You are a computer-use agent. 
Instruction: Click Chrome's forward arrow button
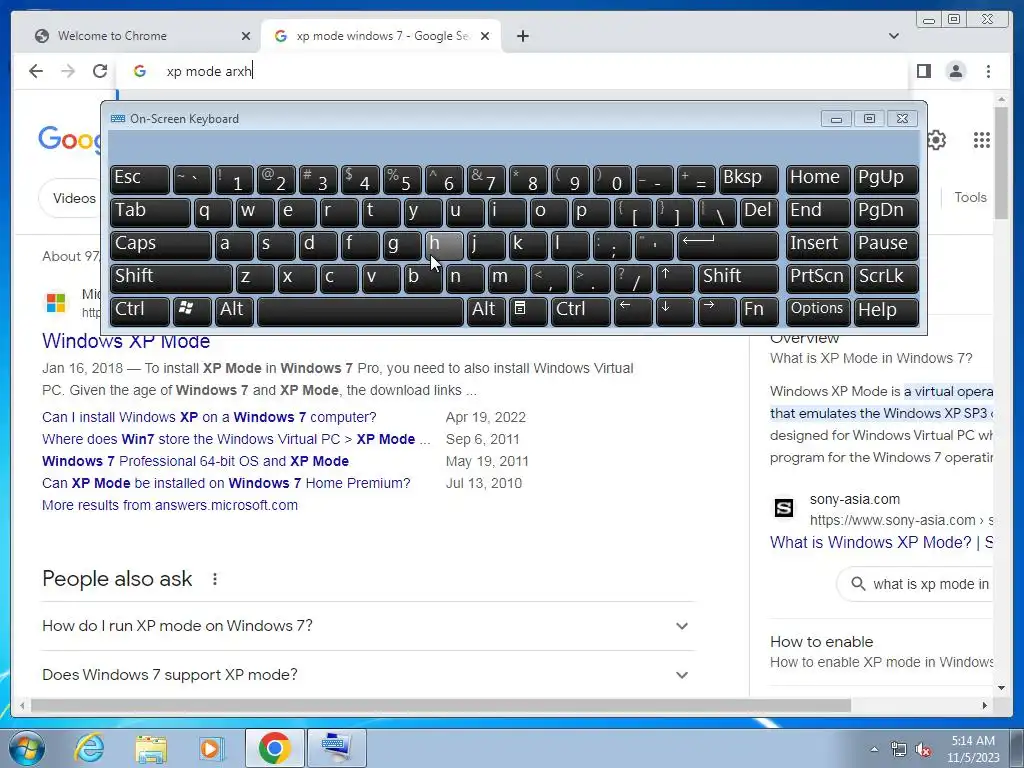click(68, 71)
